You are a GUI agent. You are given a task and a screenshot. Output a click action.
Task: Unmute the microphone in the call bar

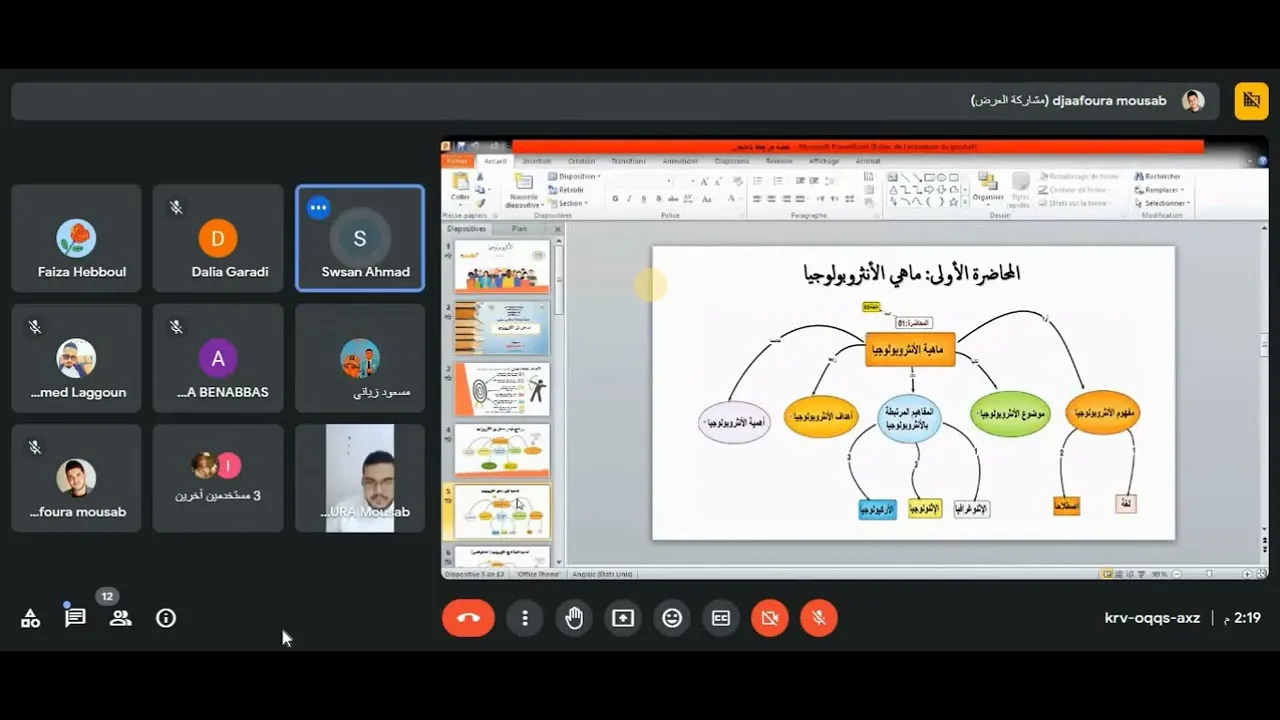[x=818, y=618]
